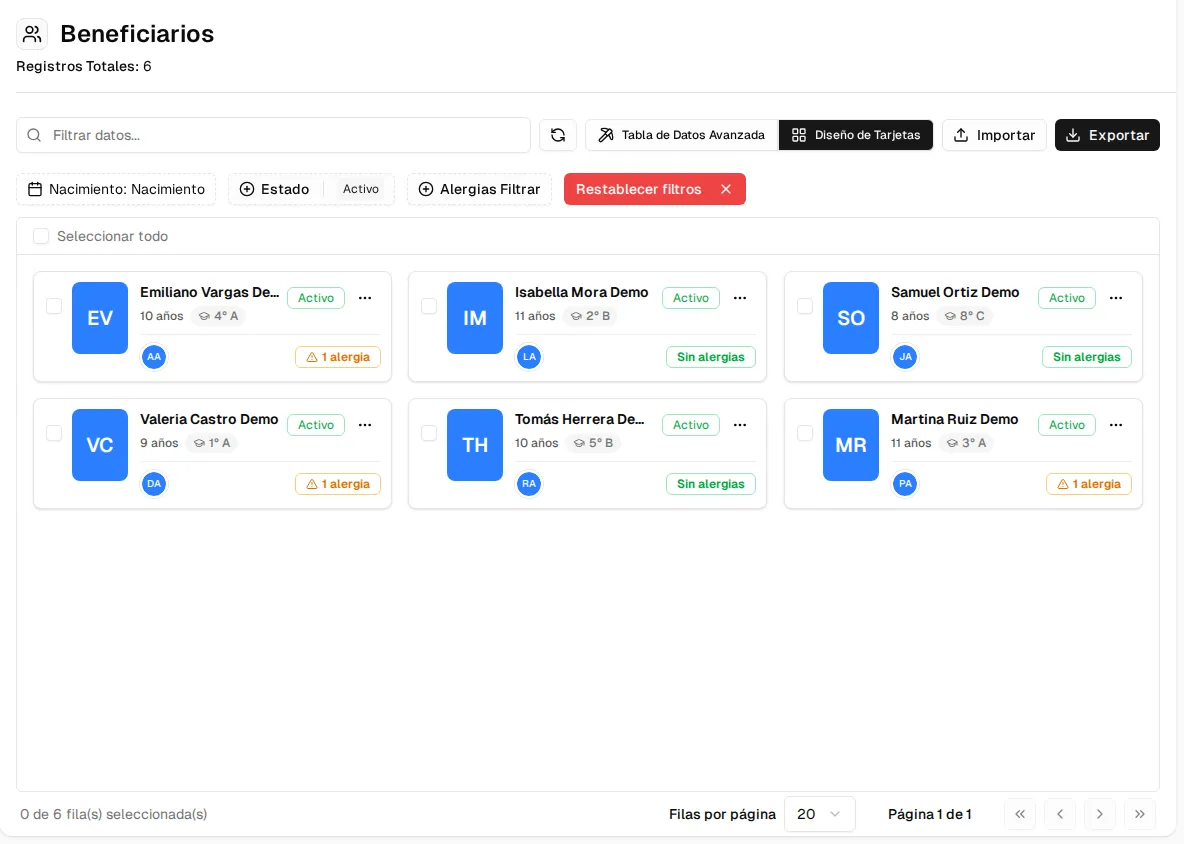The height and width of the screenshot is (844, 1184).
Task: Click the Exportar button
Action: tap(1107, 135)
